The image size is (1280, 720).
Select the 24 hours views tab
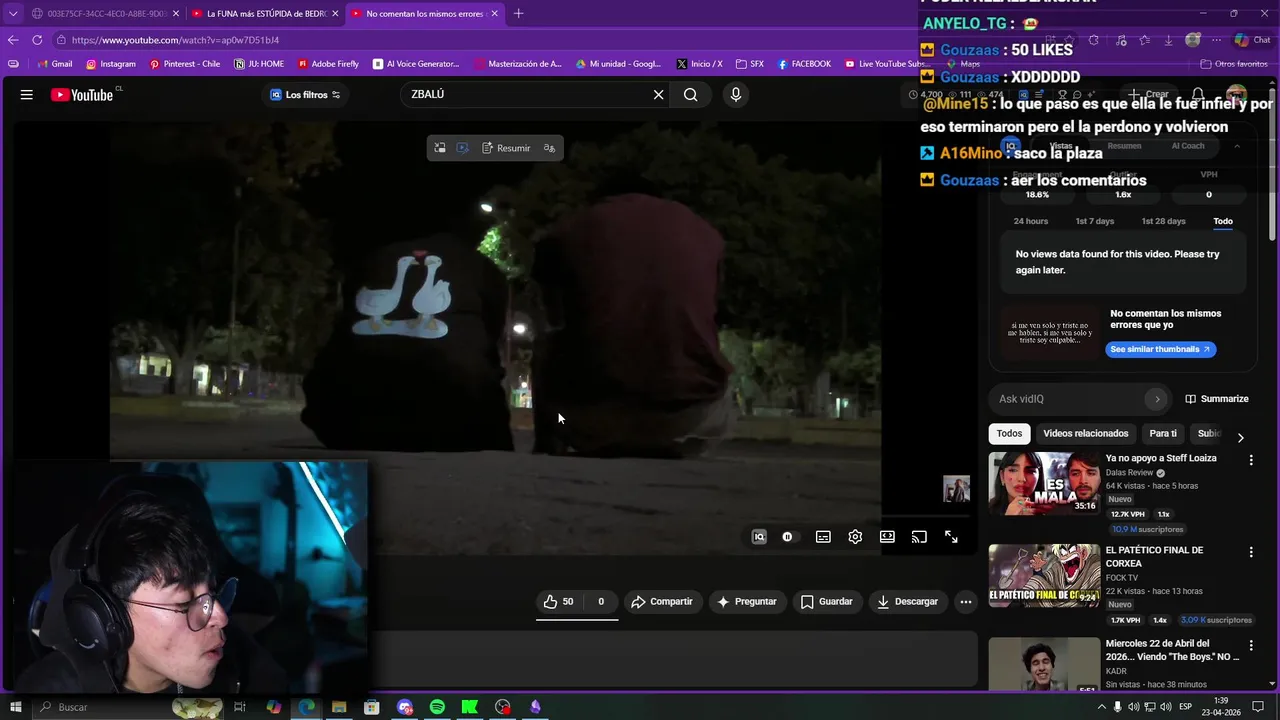coord(1031,221)
